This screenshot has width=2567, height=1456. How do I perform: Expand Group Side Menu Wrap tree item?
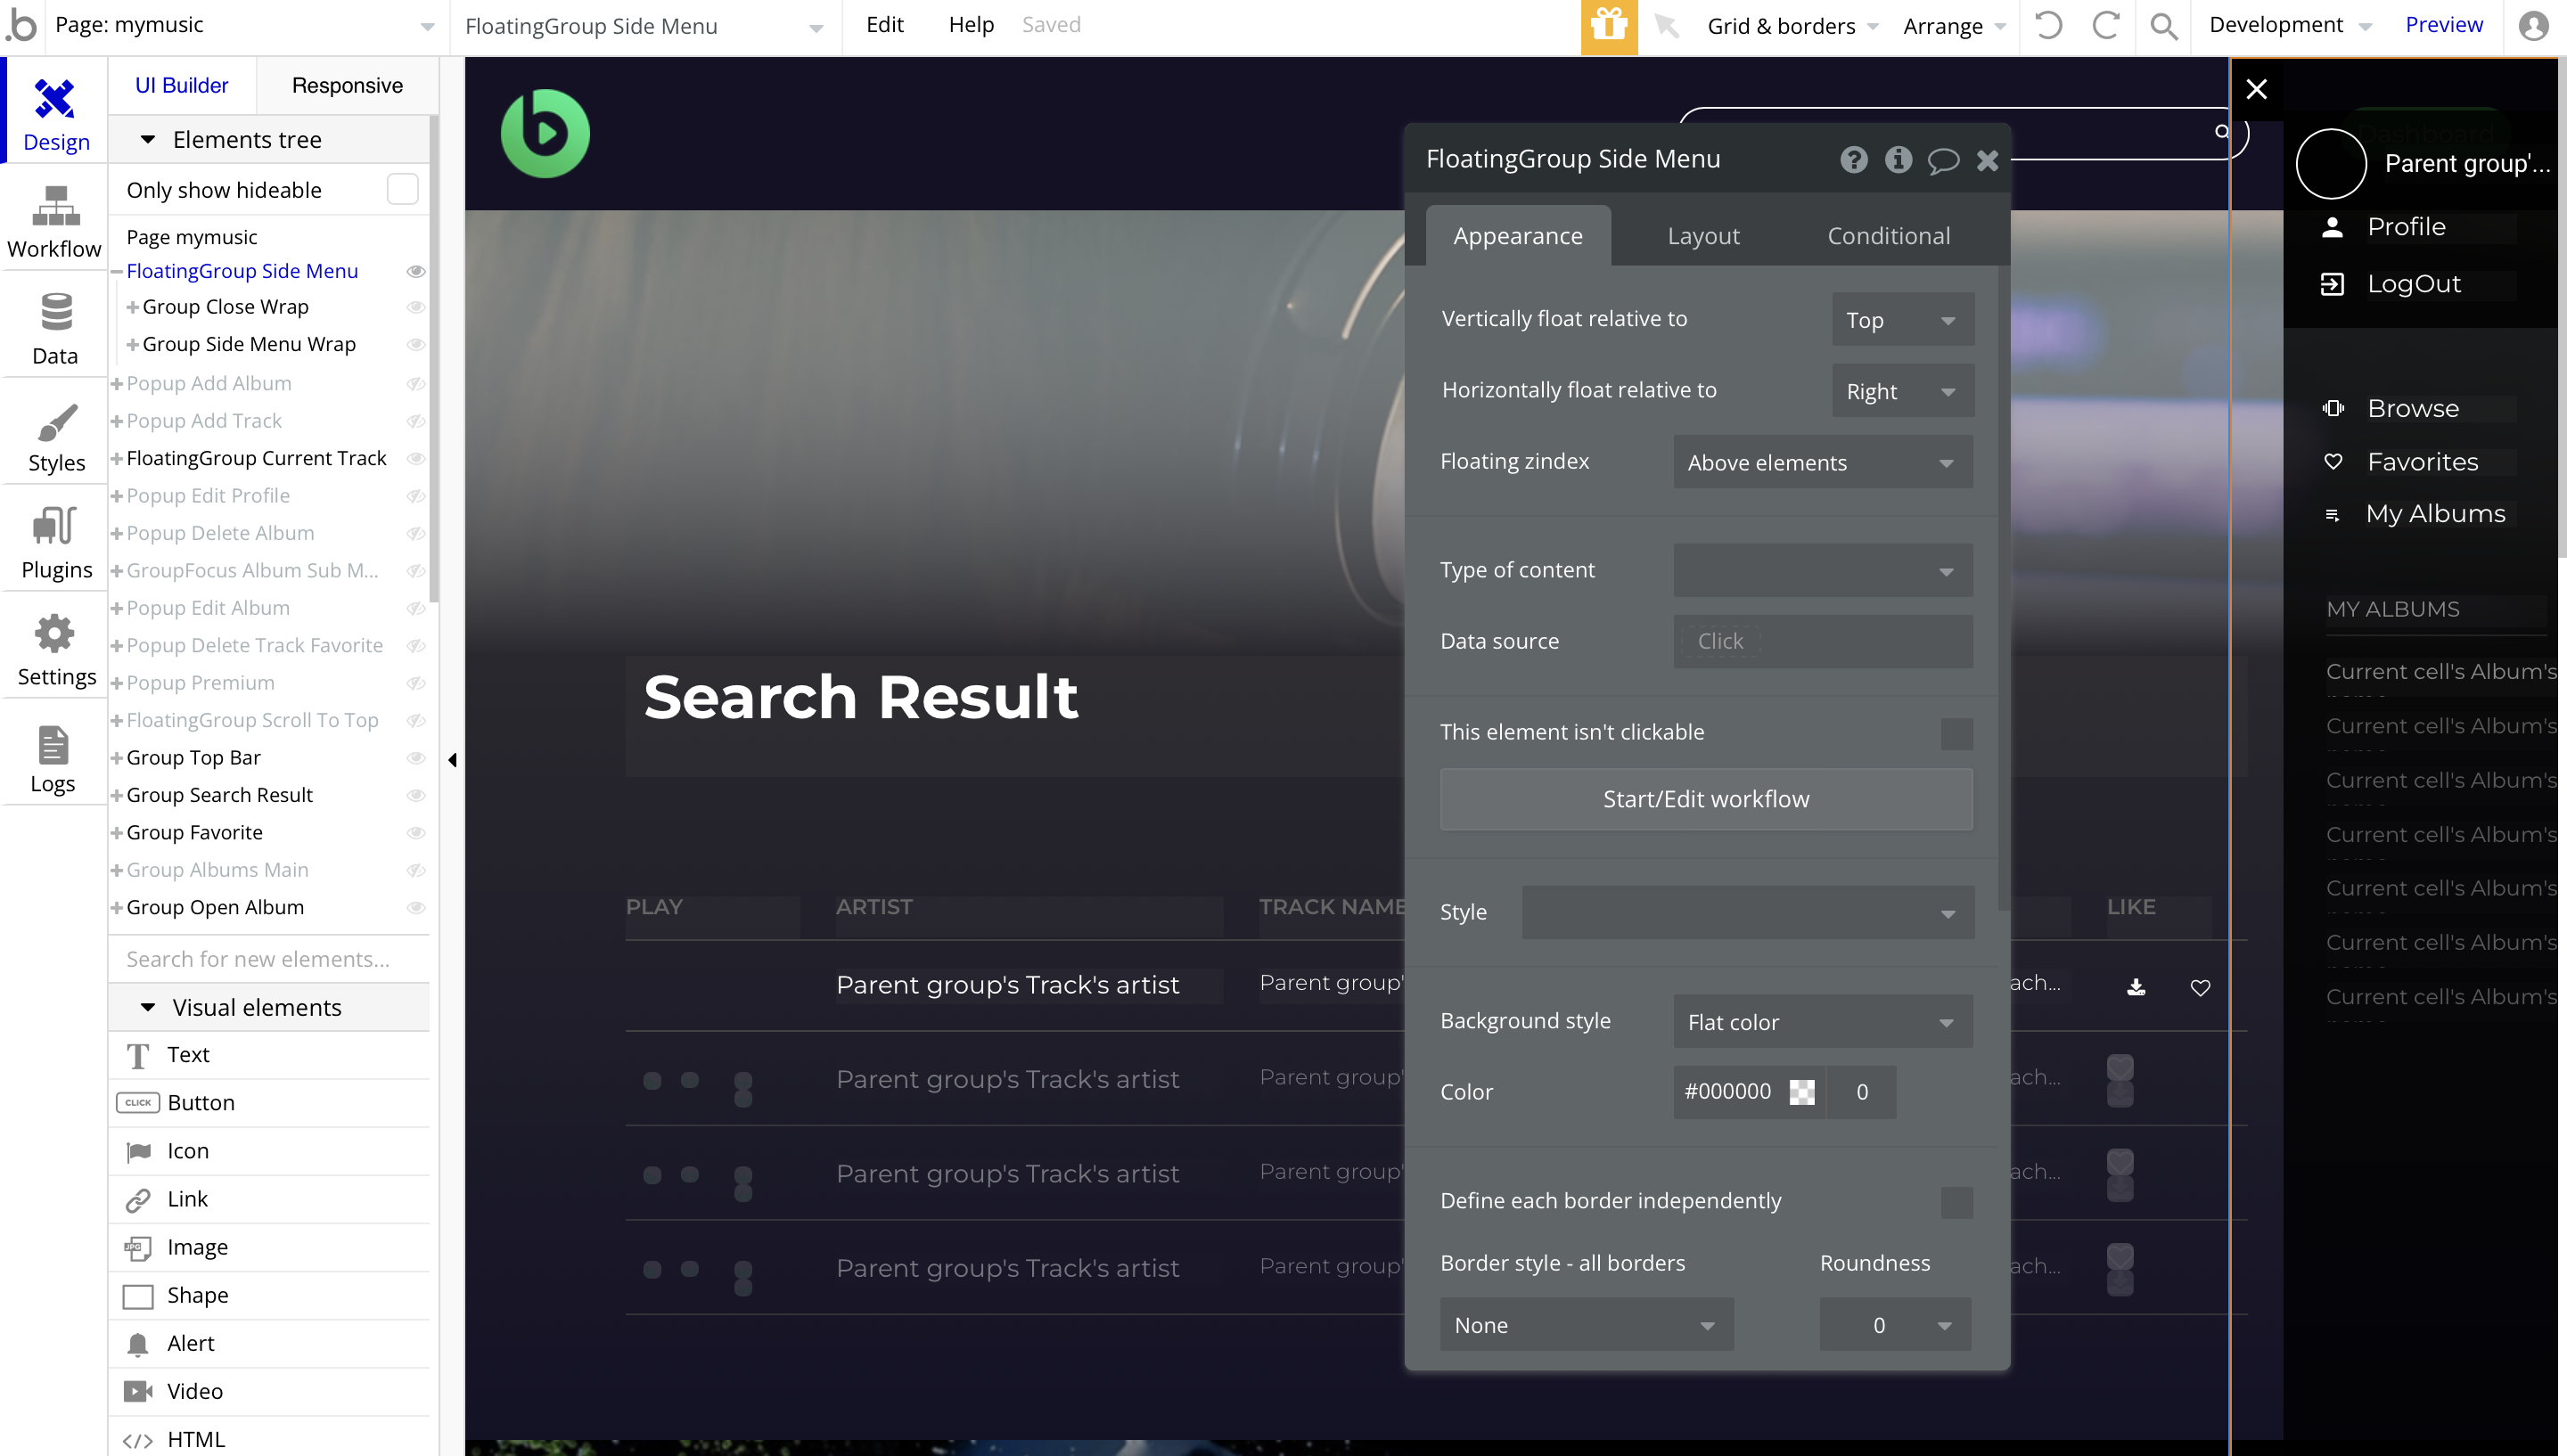pyautogui.click(x=132, y=344)
